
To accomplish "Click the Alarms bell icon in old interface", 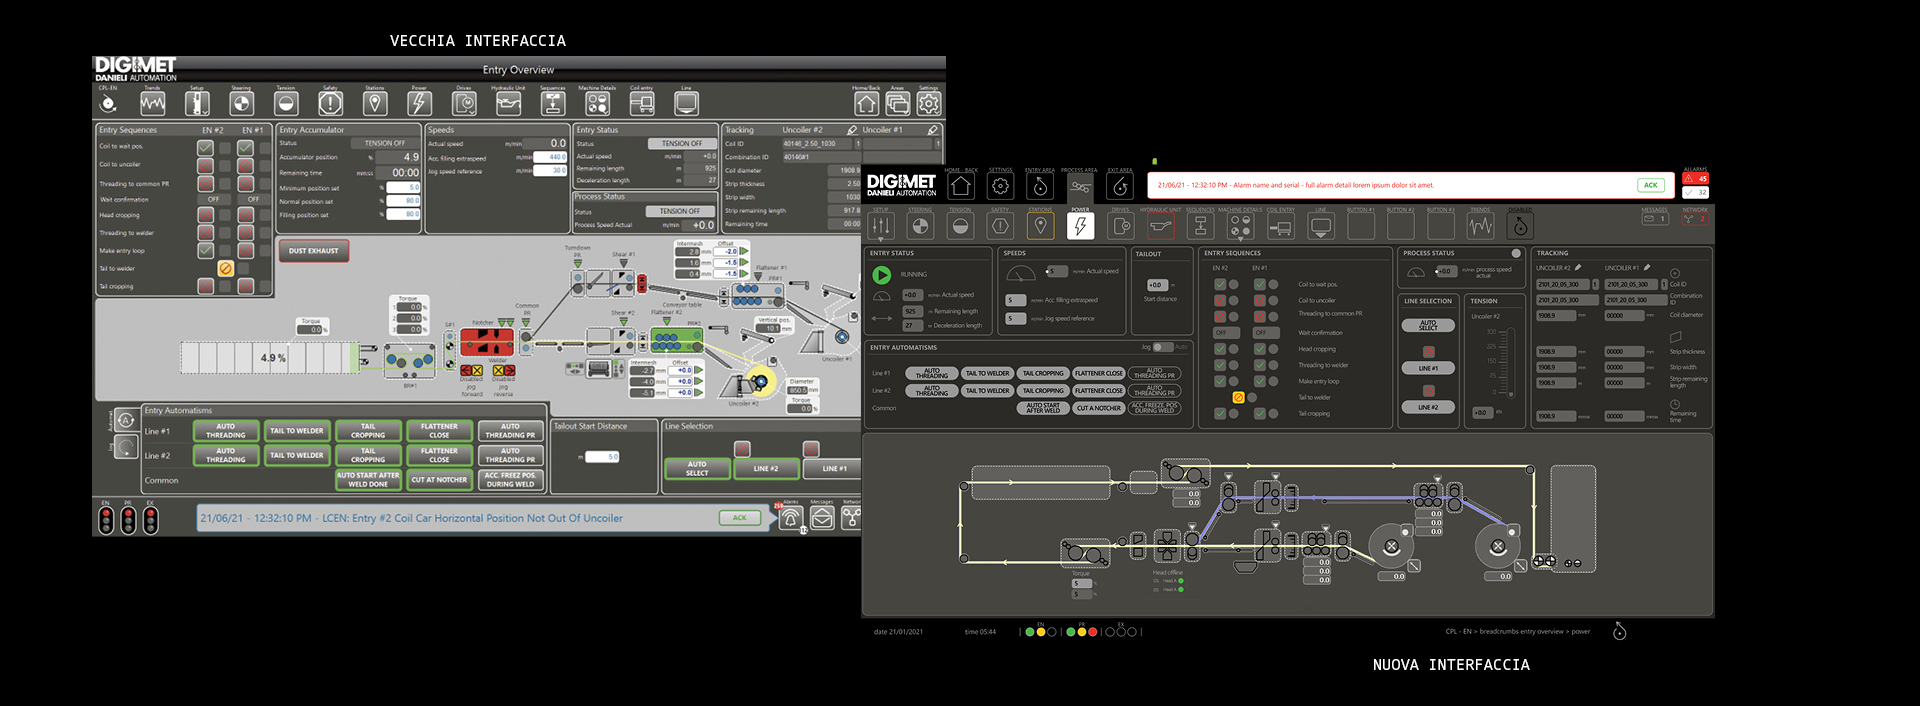I will coord(790,518).
